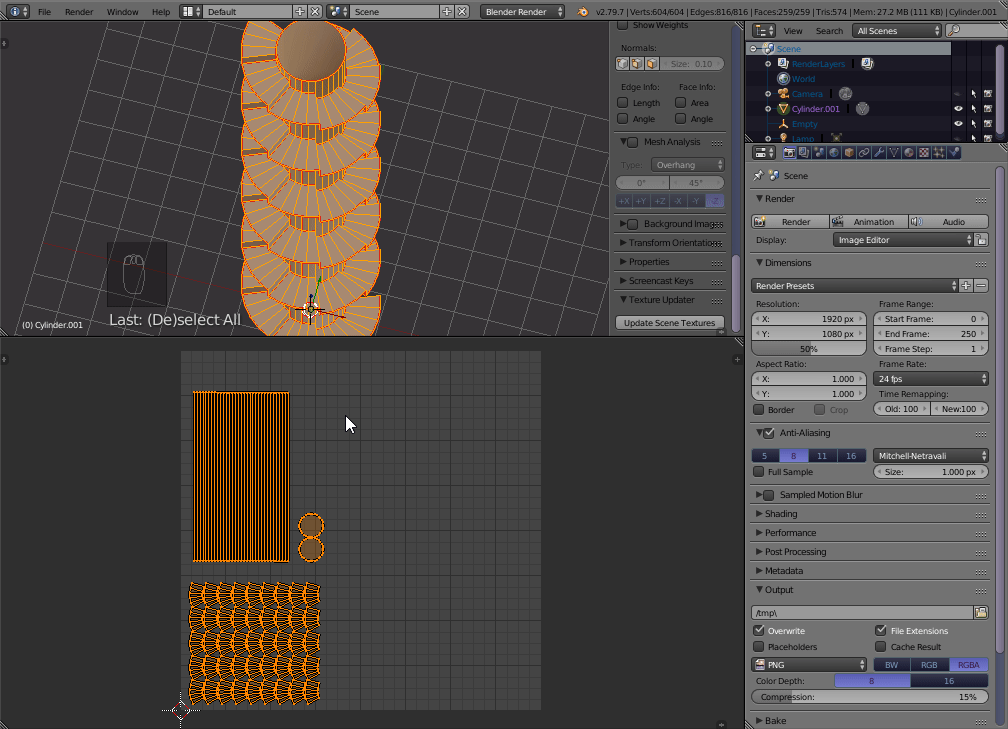
Task: Enable the Placeholders checkbox
Action: 759,647
